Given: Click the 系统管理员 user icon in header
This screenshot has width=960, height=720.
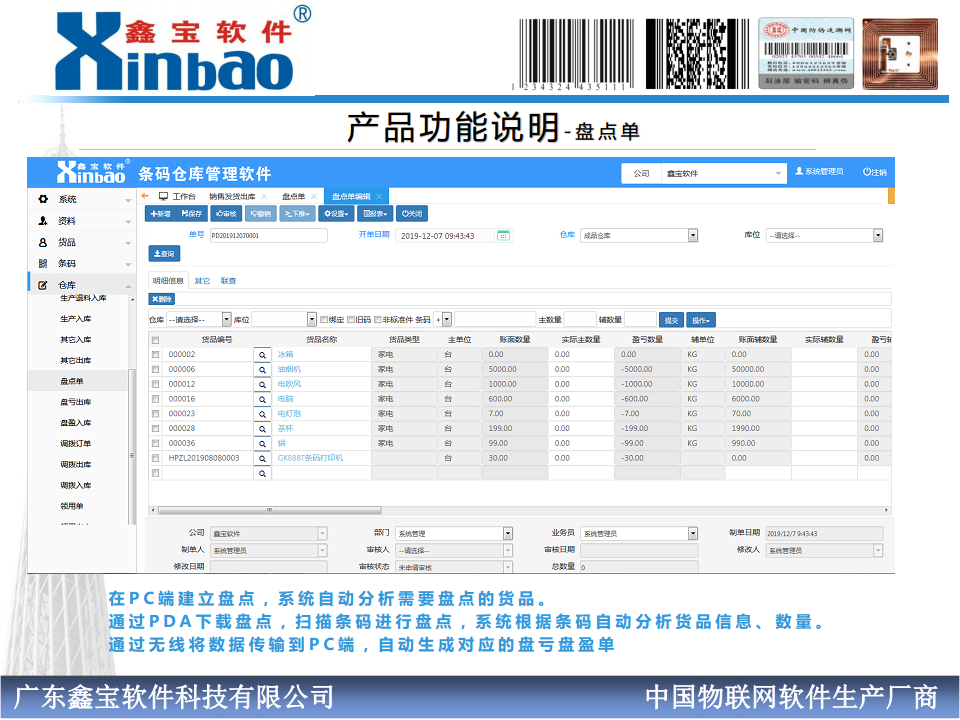Looking at the screenshot, I should coord(799,171).
